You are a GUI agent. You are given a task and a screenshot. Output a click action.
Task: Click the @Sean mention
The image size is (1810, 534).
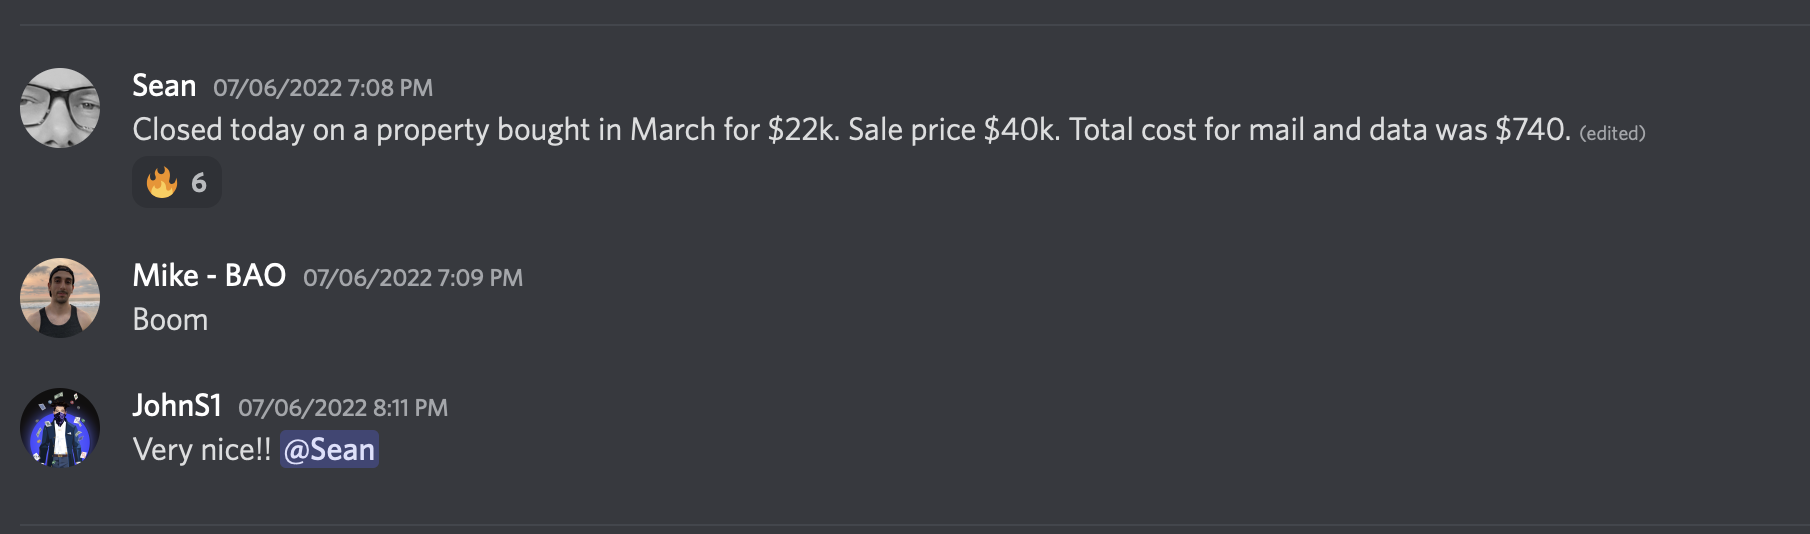coord(329,450)
